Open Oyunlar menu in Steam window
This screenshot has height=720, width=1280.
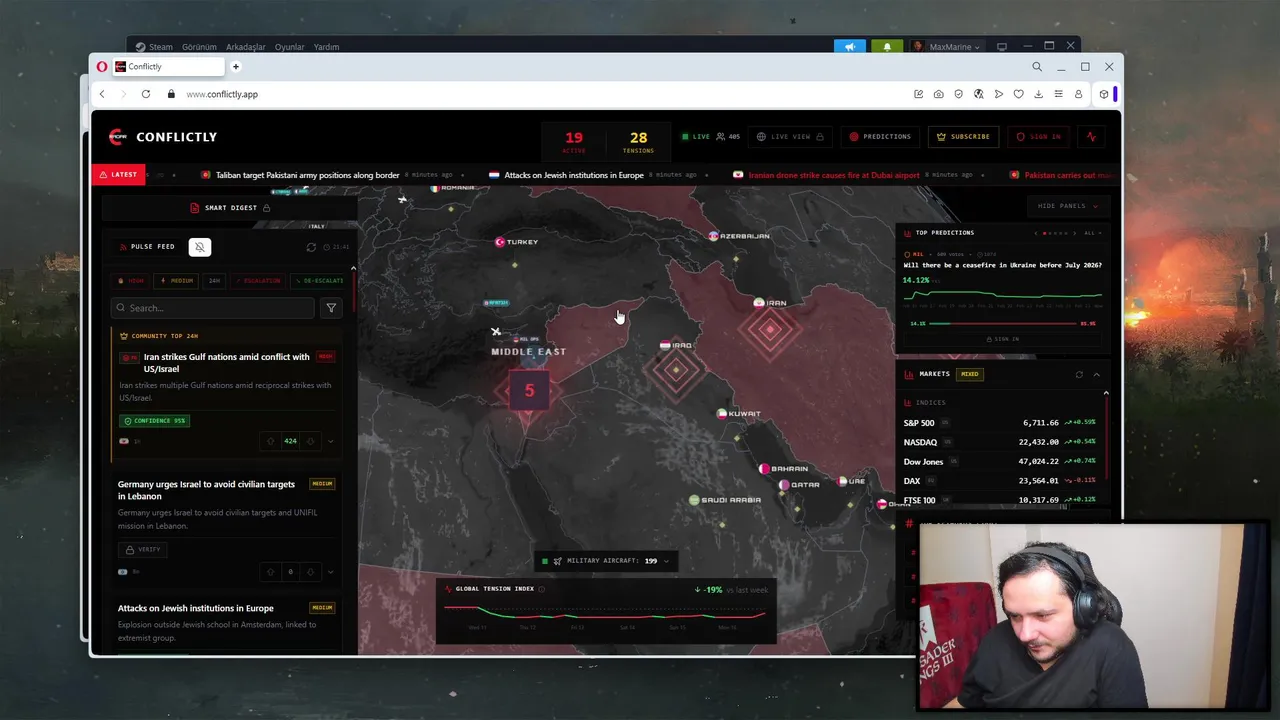(290, 47)
